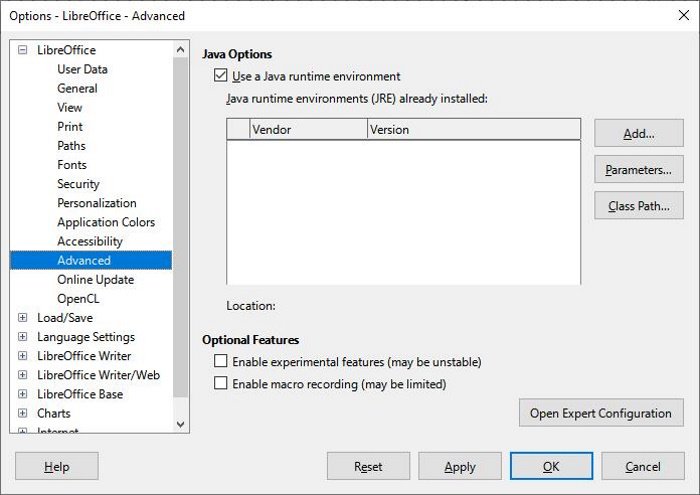The width and height of the screenshot is (700, 495).
Task: Expand the Charts tree node
Action: tap(22, 413)
